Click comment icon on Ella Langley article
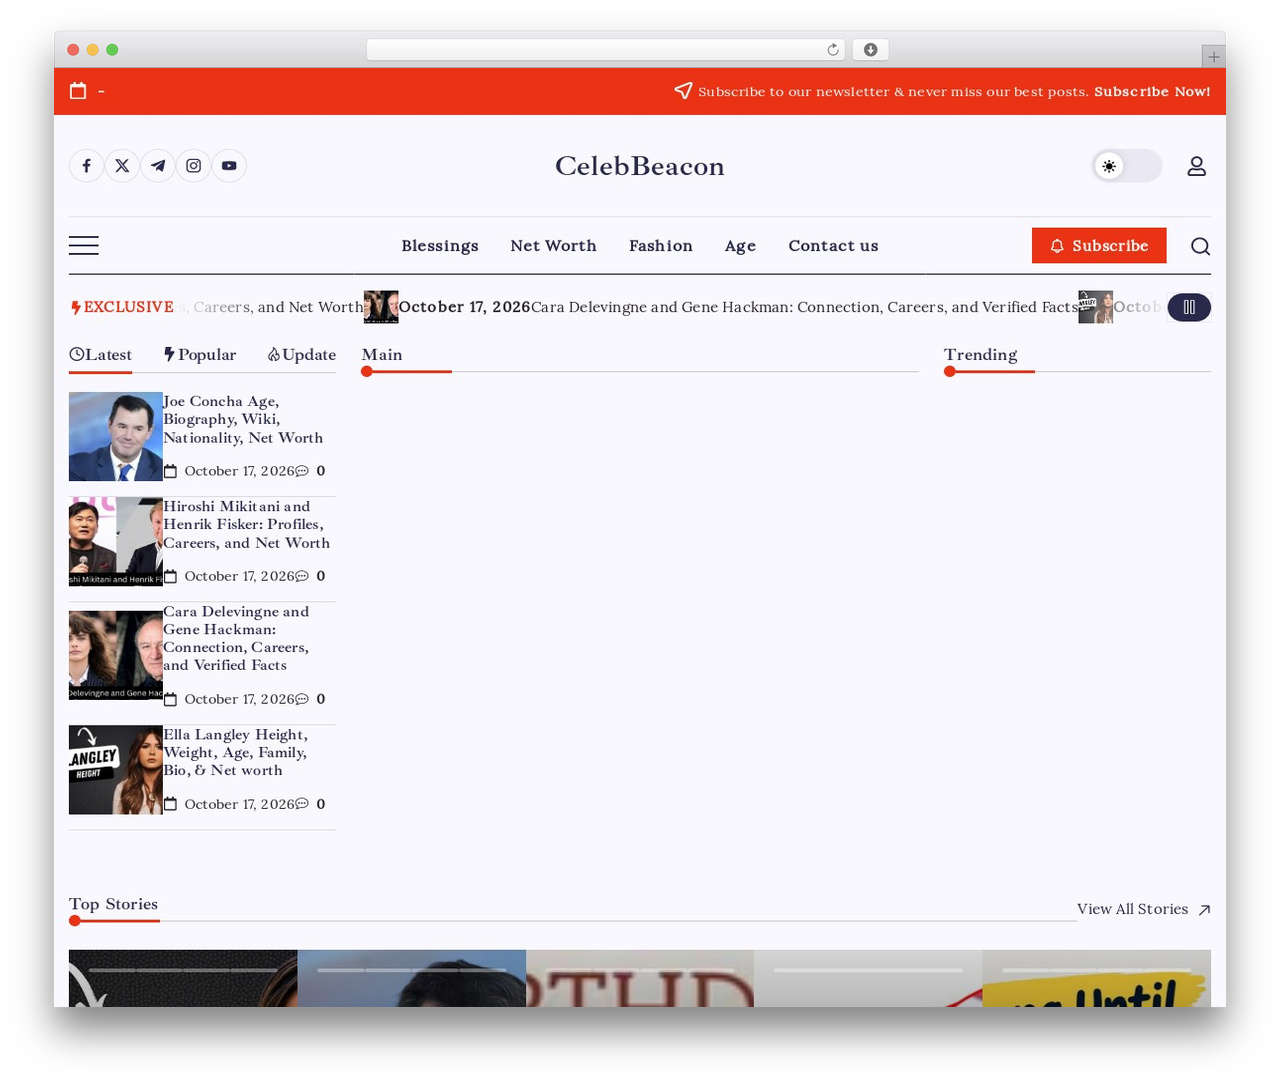 click(302, 804)
